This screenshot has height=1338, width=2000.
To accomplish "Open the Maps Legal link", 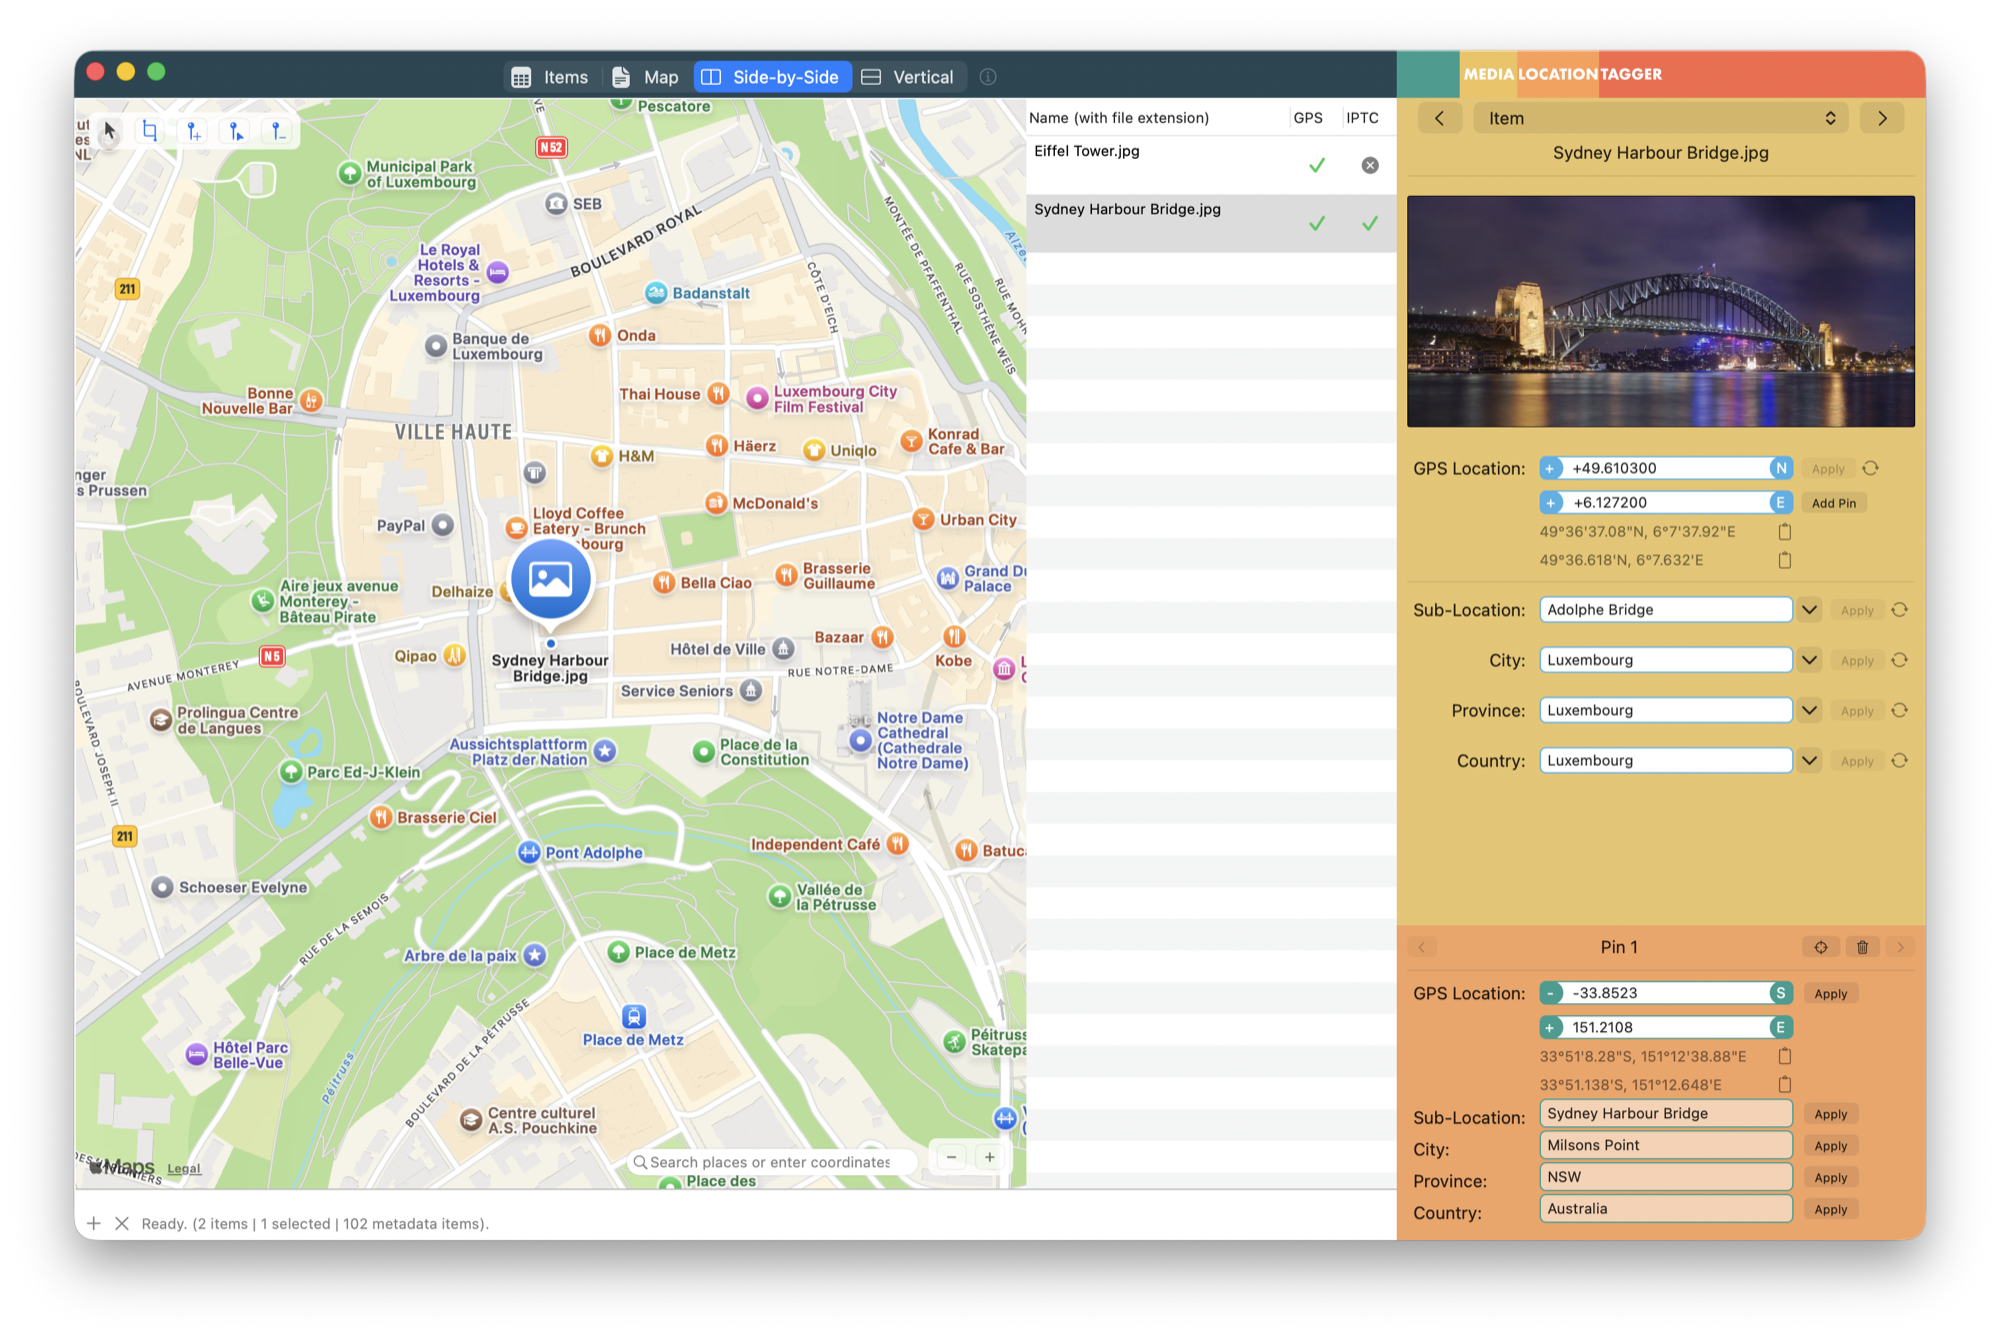I will pos(184,1168).
